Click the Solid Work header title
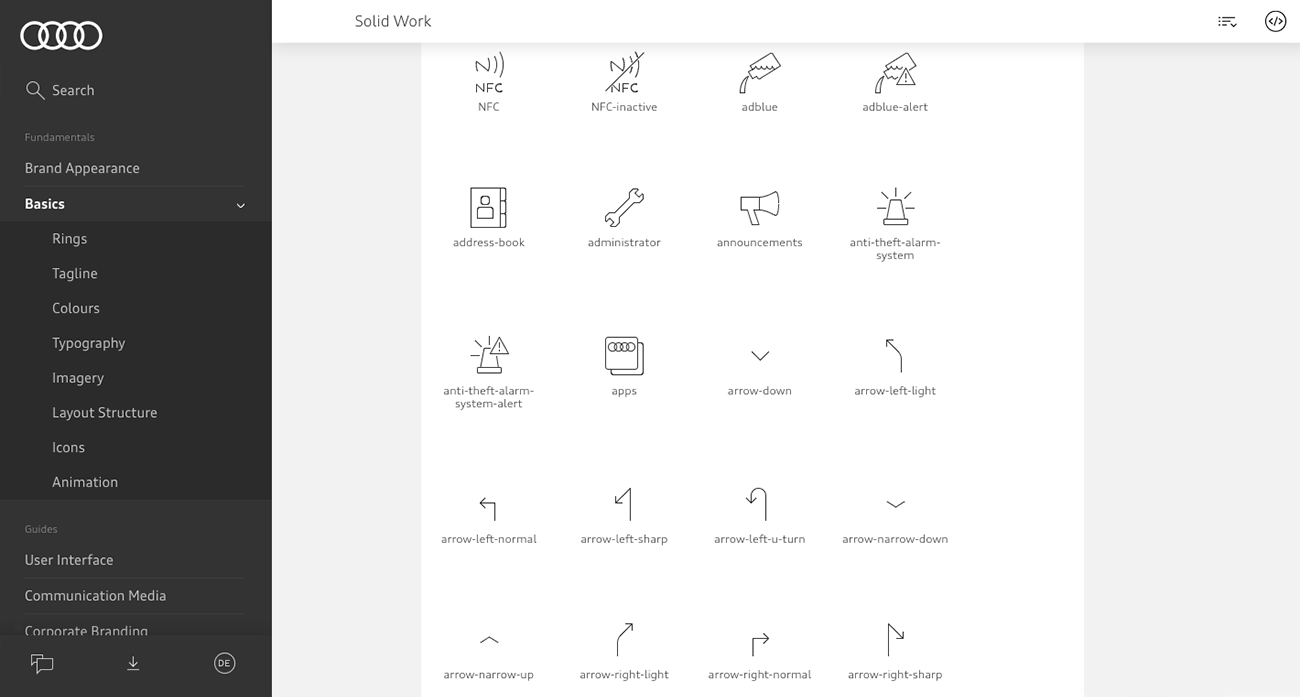 point(393,21)
